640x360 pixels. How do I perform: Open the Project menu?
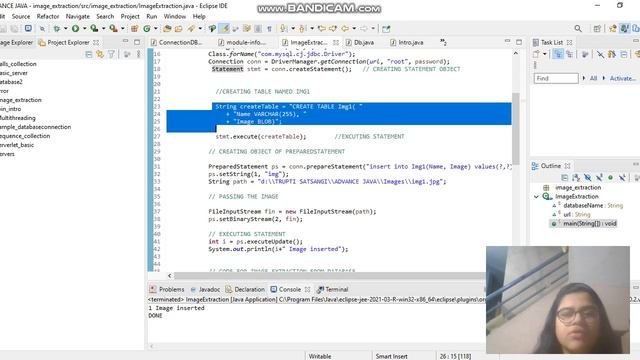[x=130, y=16]
